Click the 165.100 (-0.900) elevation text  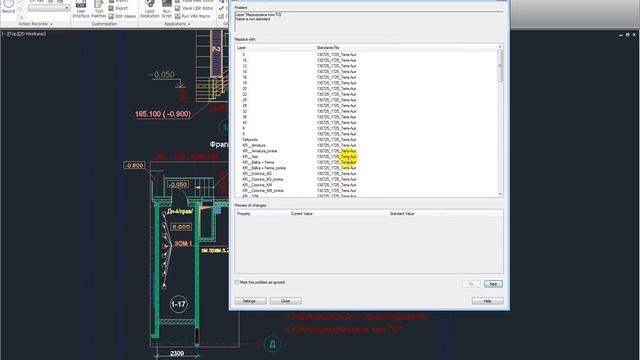(163, 114)
